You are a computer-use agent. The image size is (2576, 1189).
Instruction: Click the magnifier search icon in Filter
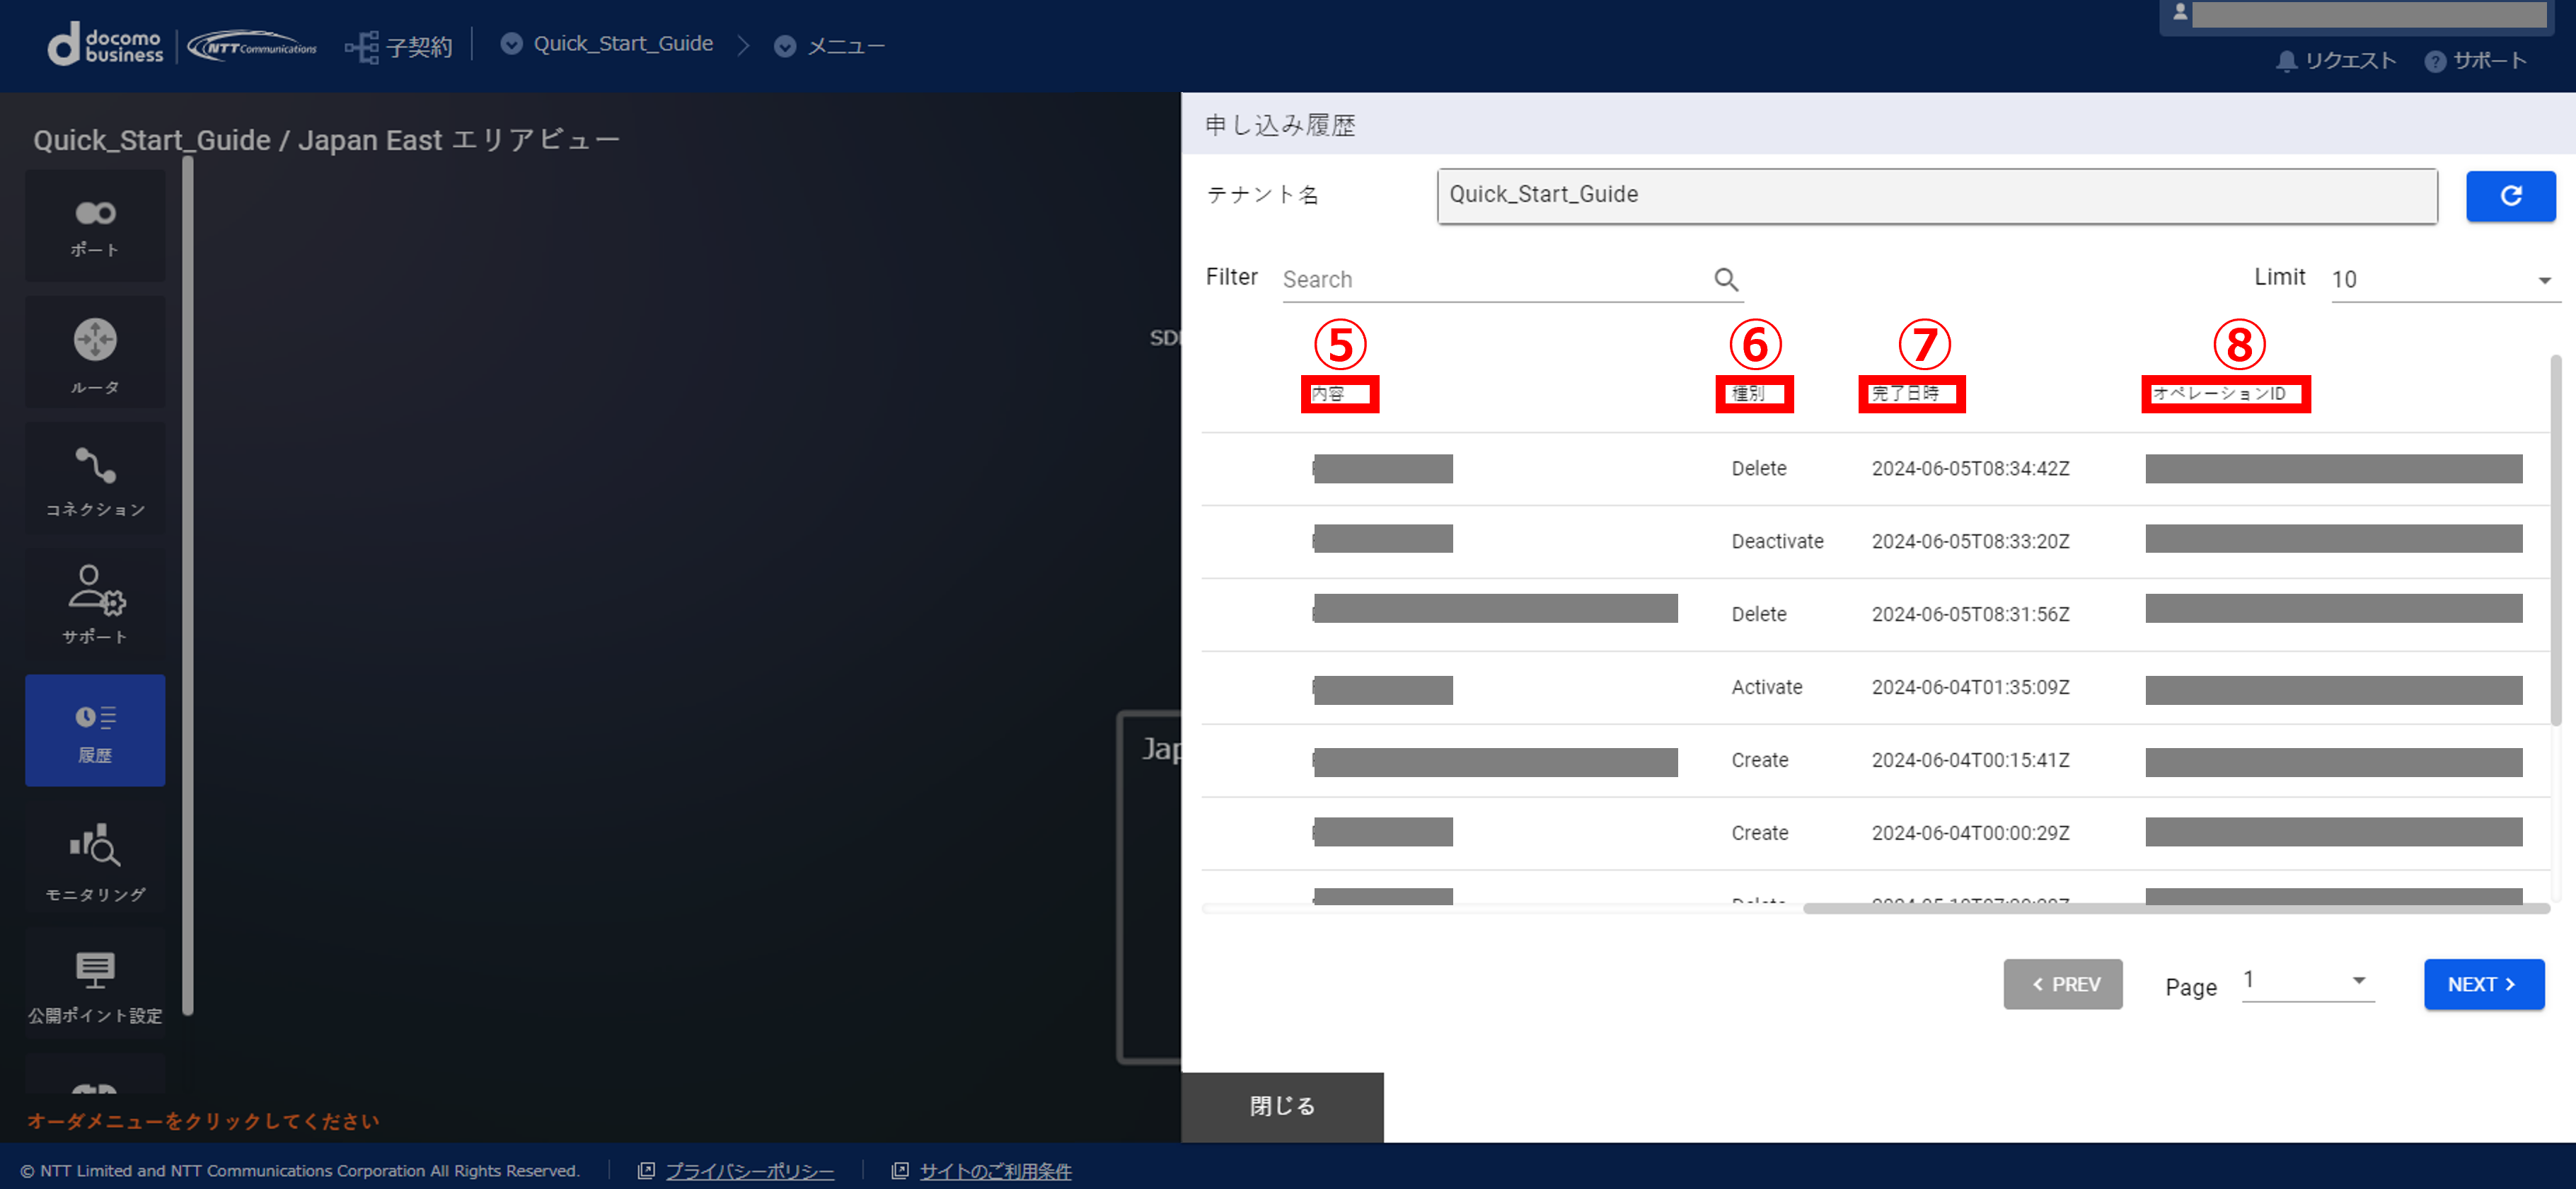pos(1726,279)
